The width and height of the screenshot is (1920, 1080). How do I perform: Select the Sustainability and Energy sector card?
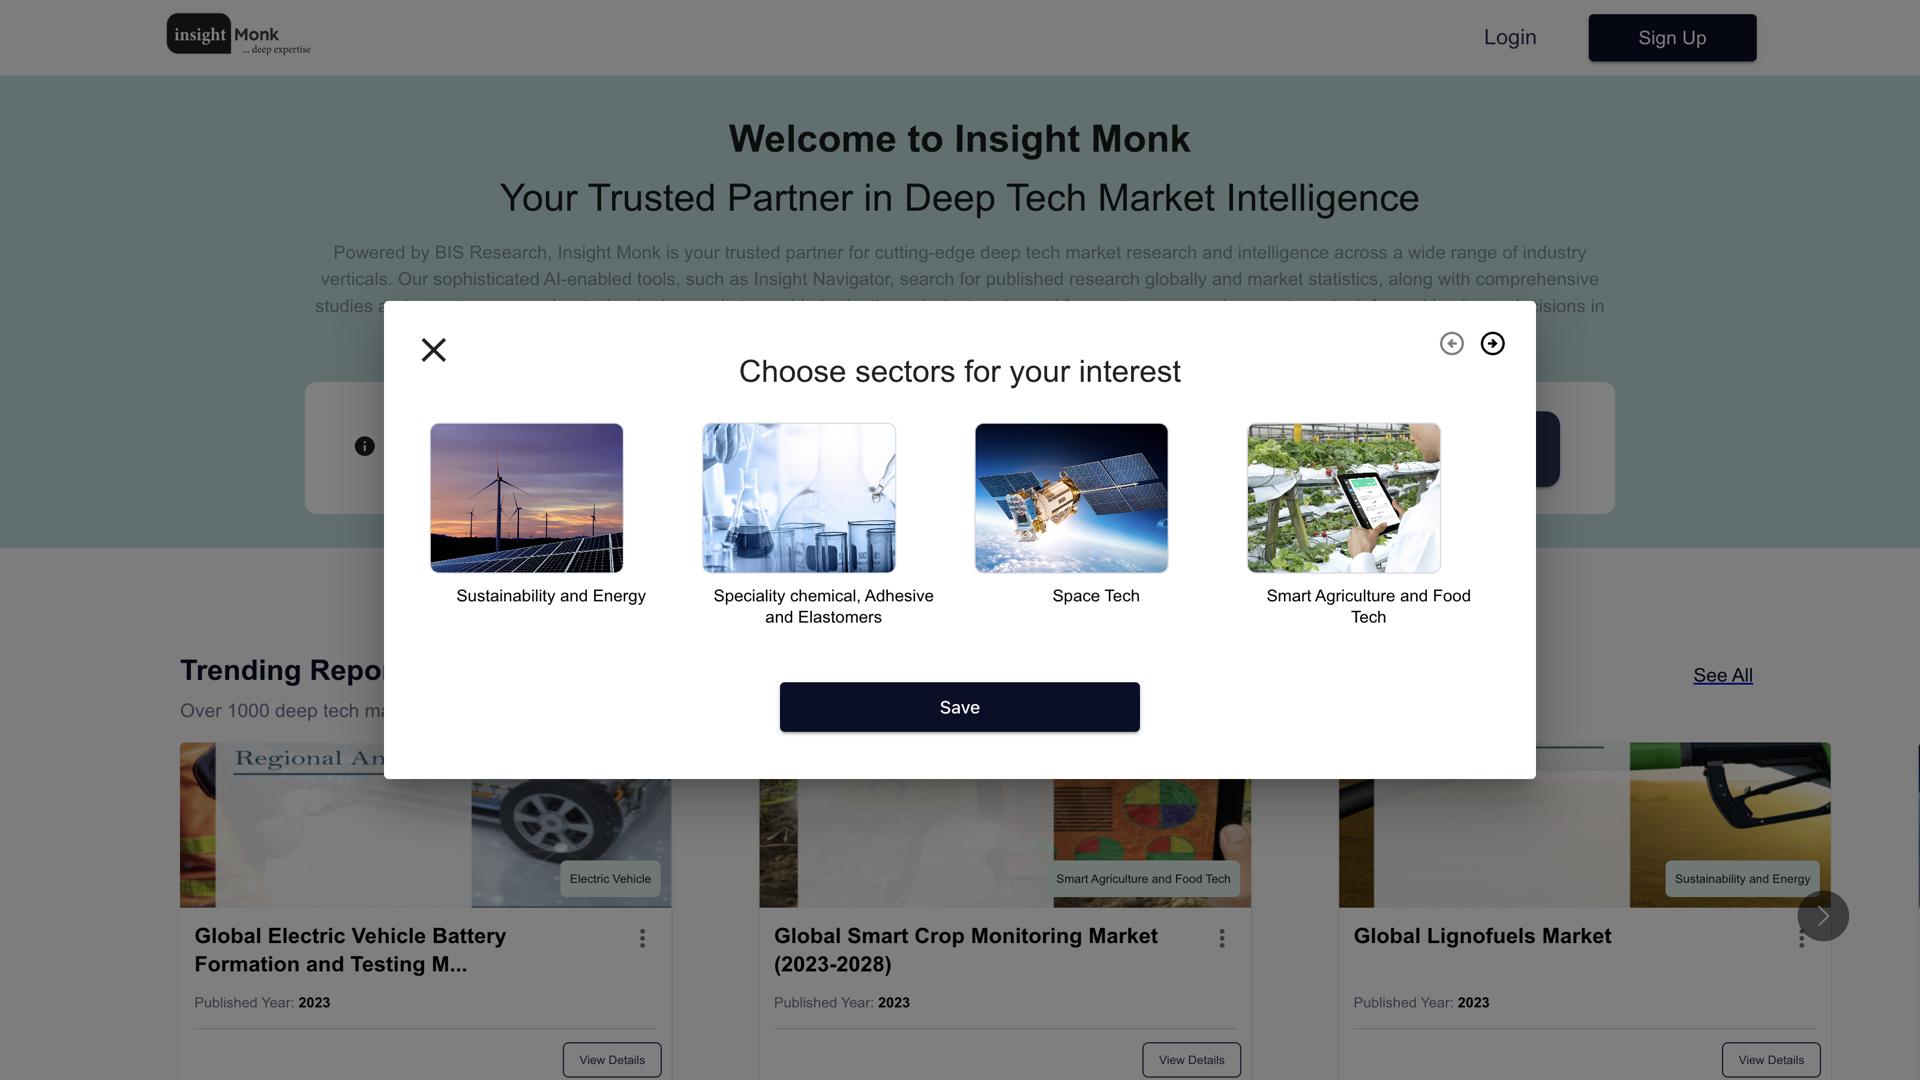click(526, 497)
